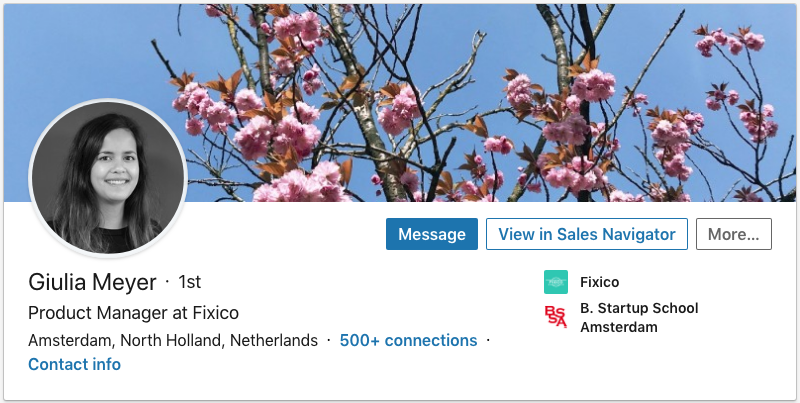Click View in Sales Navigator button
Viewport: 800px width, 403px height.
[587, 234]
